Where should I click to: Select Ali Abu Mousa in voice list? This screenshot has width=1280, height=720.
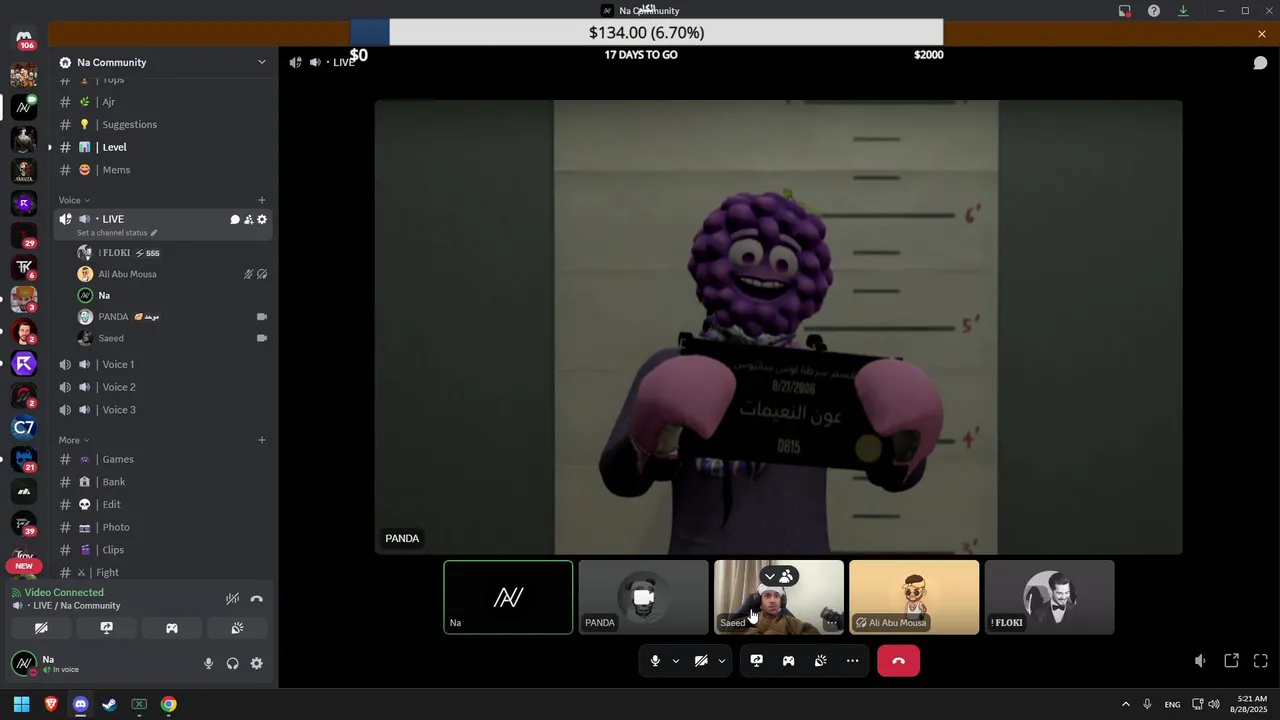[172, 274]
